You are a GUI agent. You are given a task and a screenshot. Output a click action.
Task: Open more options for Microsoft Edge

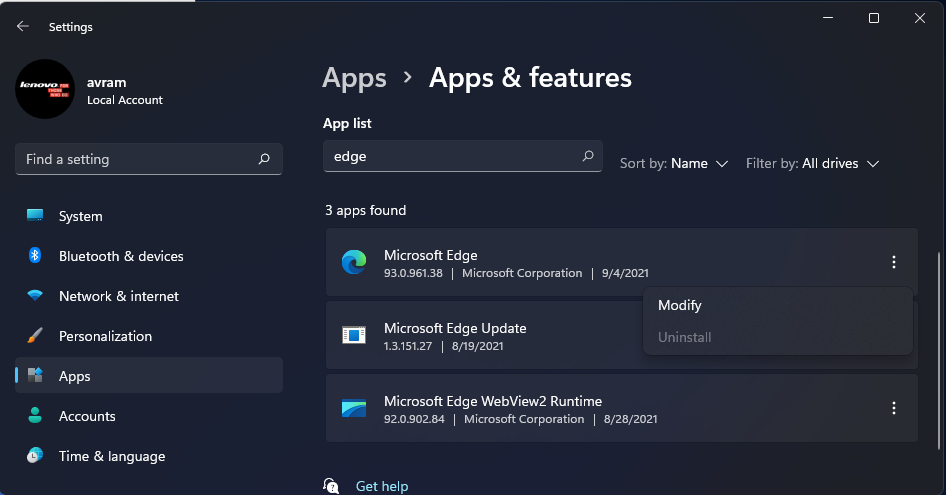tap(893, 263)
